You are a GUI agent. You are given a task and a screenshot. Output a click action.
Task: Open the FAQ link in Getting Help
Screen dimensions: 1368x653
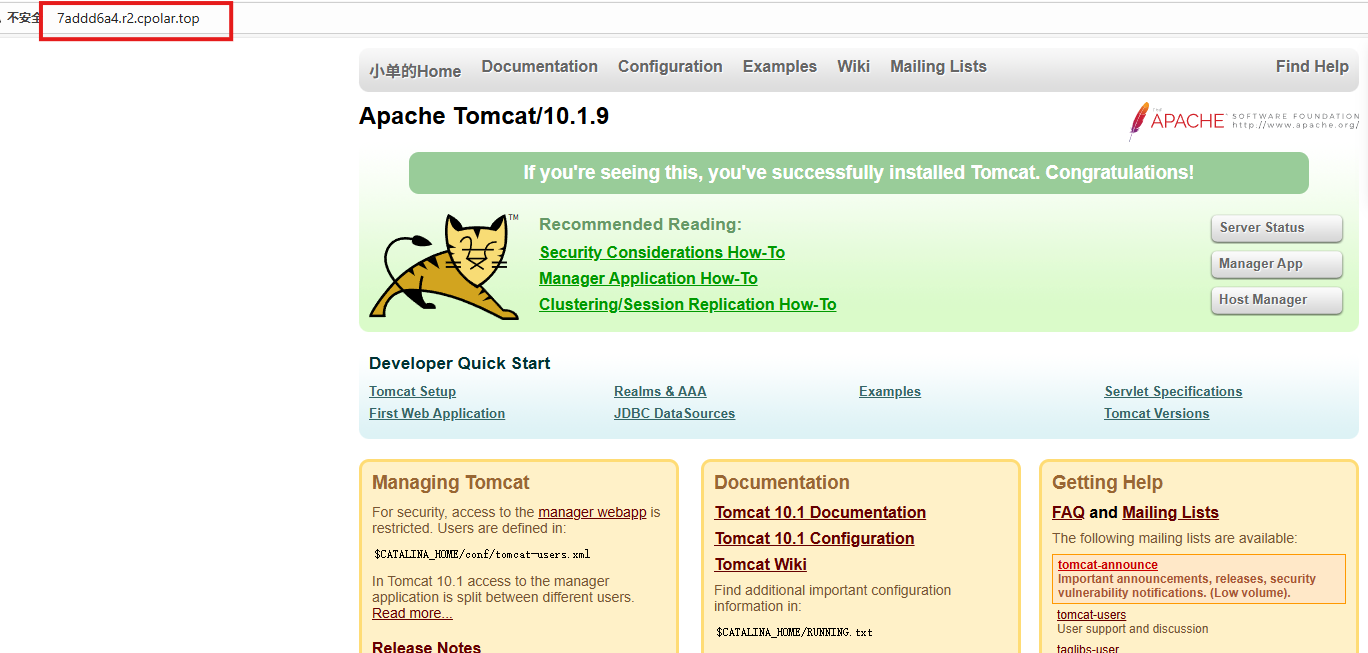coord(1068,513)
